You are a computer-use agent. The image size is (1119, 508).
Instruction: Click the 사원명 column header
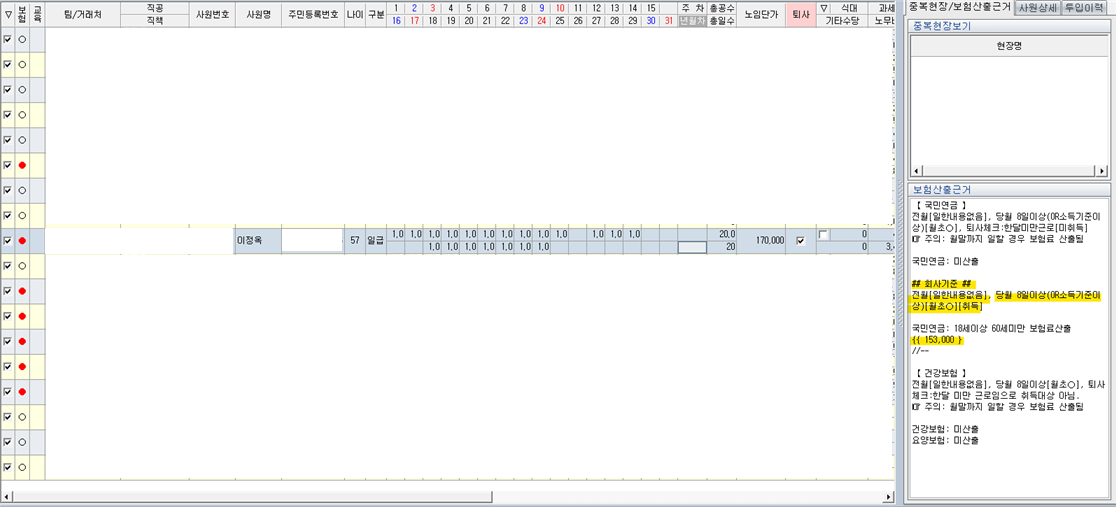point(257,13)
